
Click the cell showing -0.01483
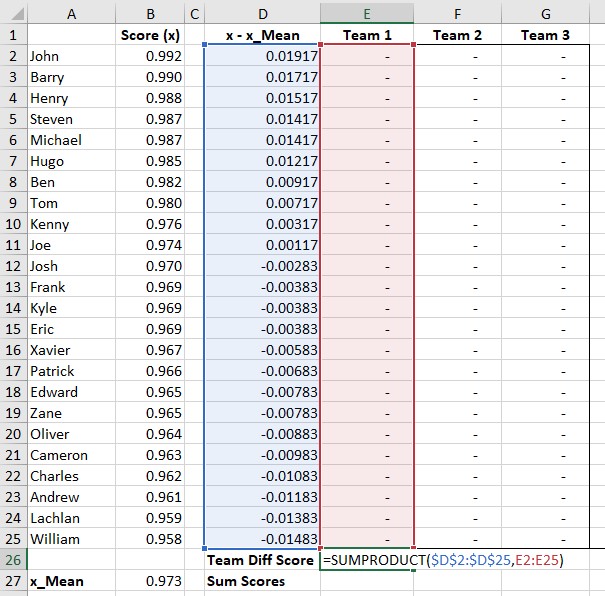(262, 539)
